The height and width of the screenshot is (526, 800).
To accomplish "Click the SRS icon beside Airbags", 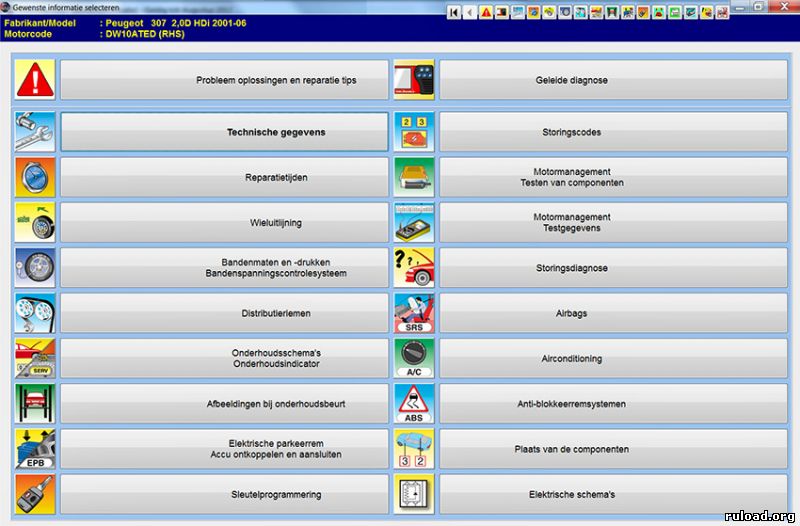I will point(414,313).
